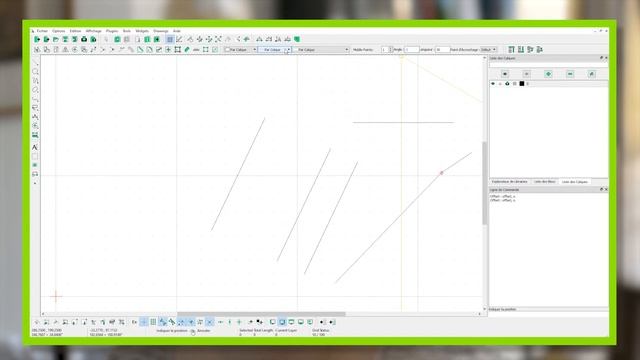Open the Point d'Accrochage dropdown
Screen dimensions: 640x360
point(488,49)
